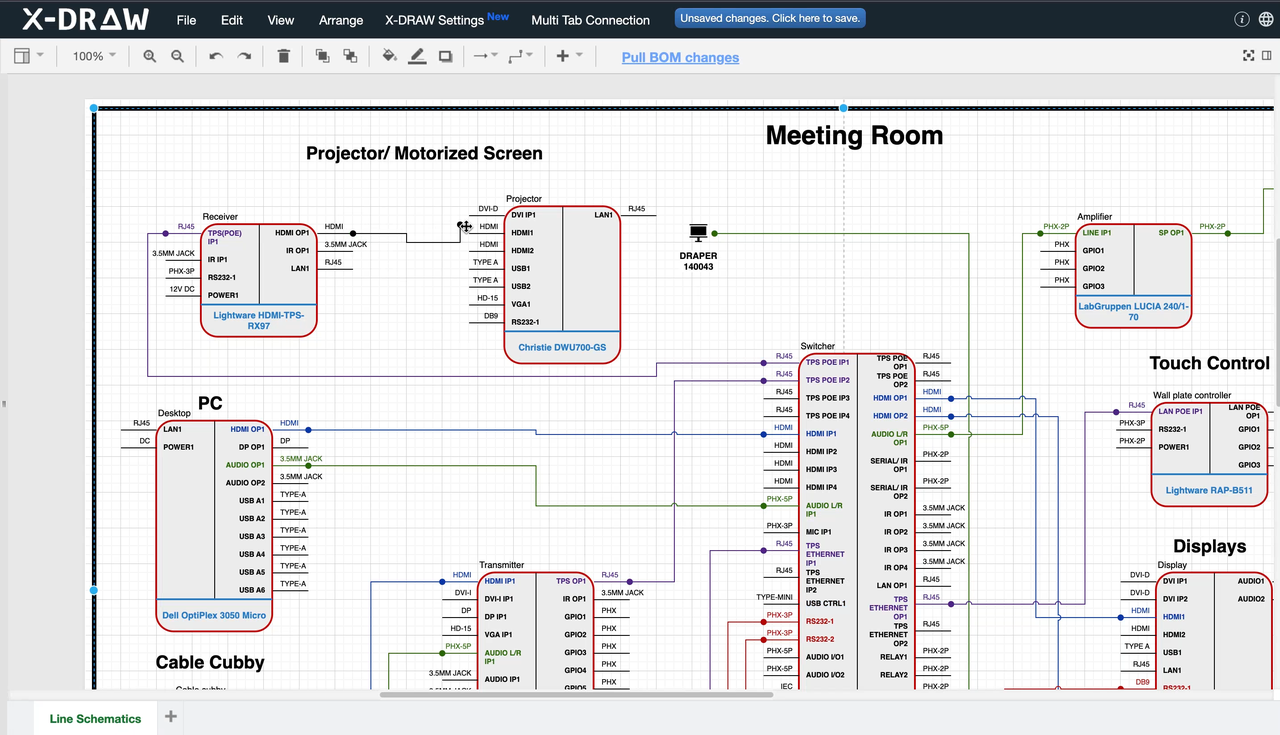
Task: Select the Meeting Room title text
Action: click(x=854, y=136)
